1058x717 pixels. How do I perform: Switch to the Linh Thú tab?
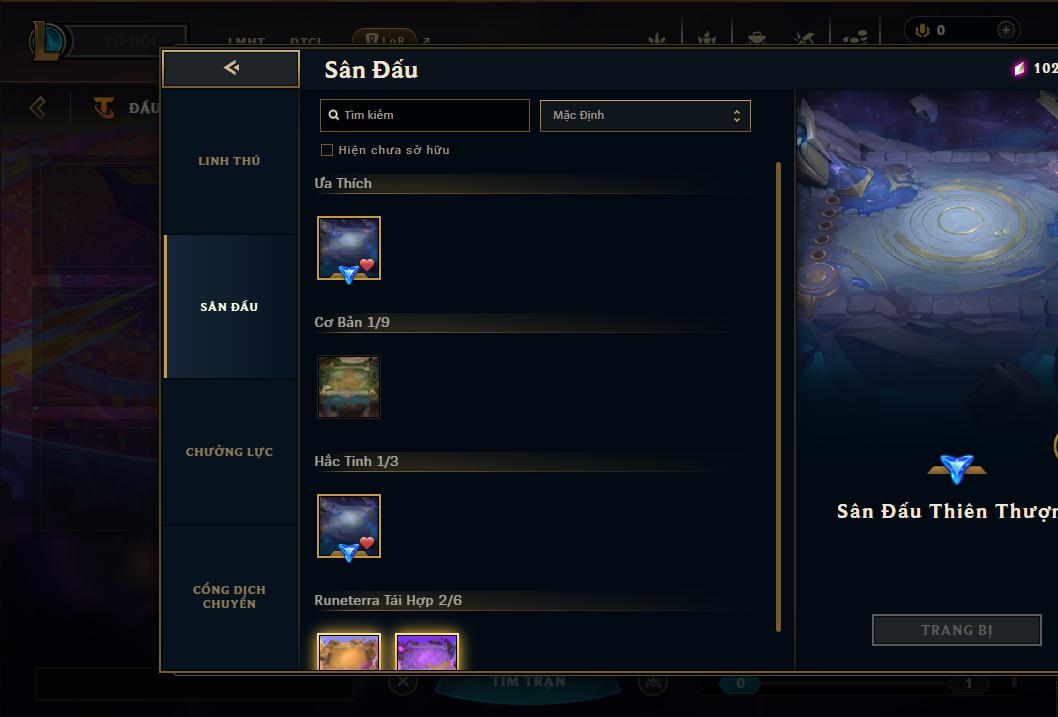tap(229, 161)
